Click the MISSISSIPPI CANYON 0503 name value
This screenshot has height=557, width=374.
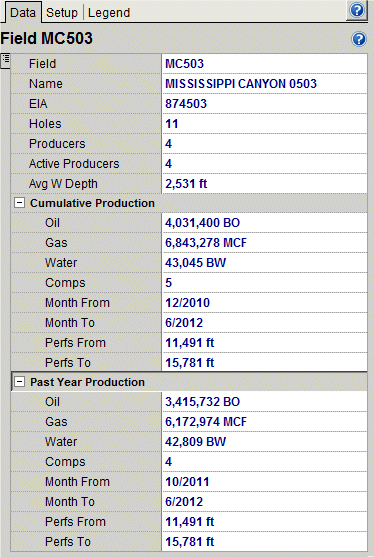click(241, 83)
